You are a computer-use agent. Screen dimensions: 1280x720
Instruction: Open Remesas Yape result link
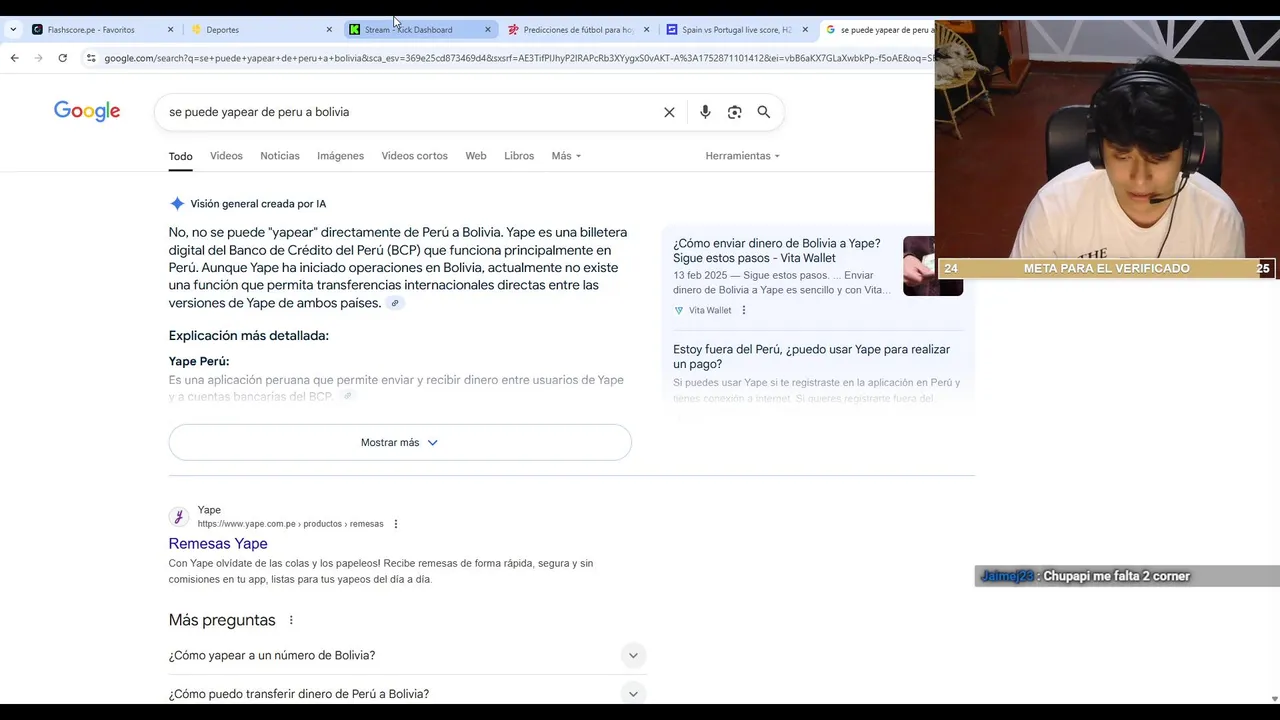point(218,544)
